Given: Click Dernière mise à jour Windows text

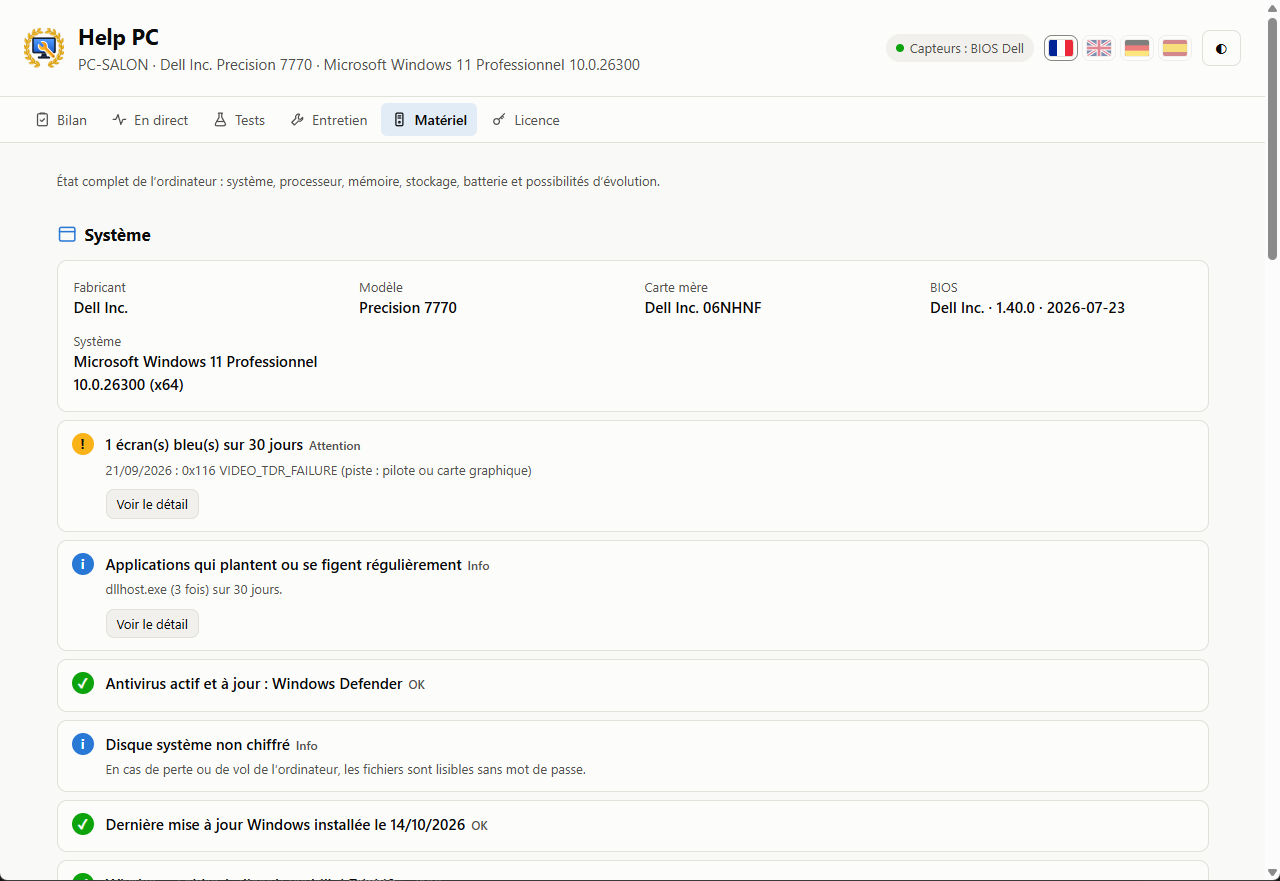Looking at the screenshot, I should 285,825.
